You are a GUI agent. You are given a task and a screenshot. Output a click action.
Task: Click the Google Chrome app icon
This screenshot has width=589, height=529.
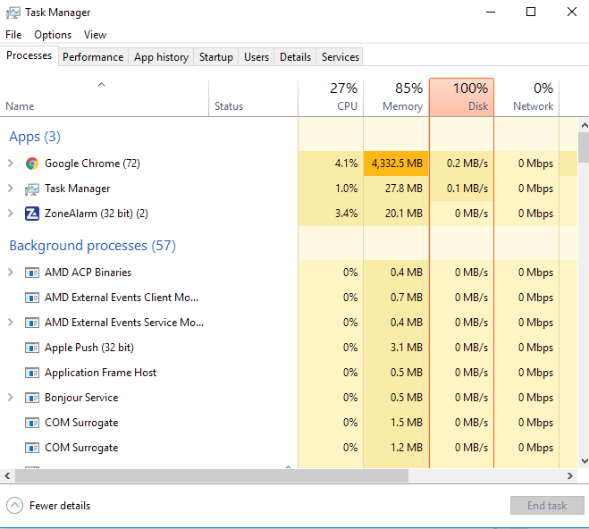[32, 163]
